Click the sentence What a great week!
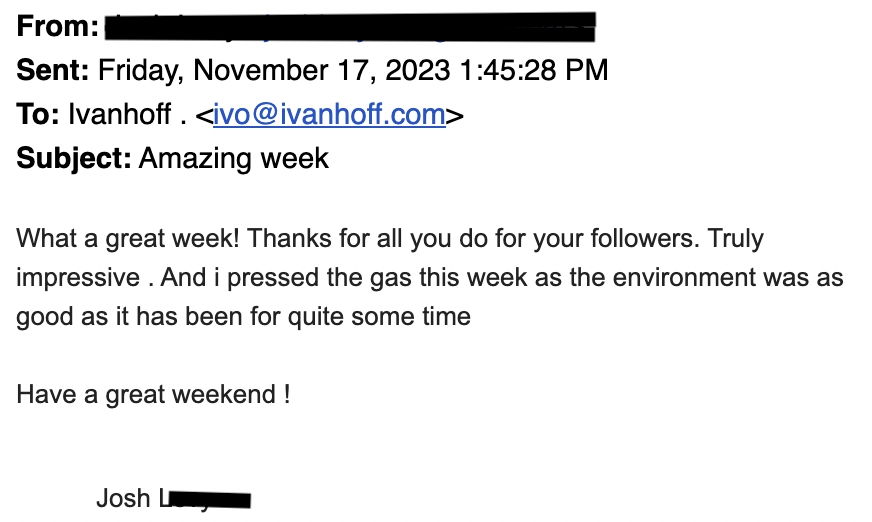The image size is (872, 522). click(128, 238)
